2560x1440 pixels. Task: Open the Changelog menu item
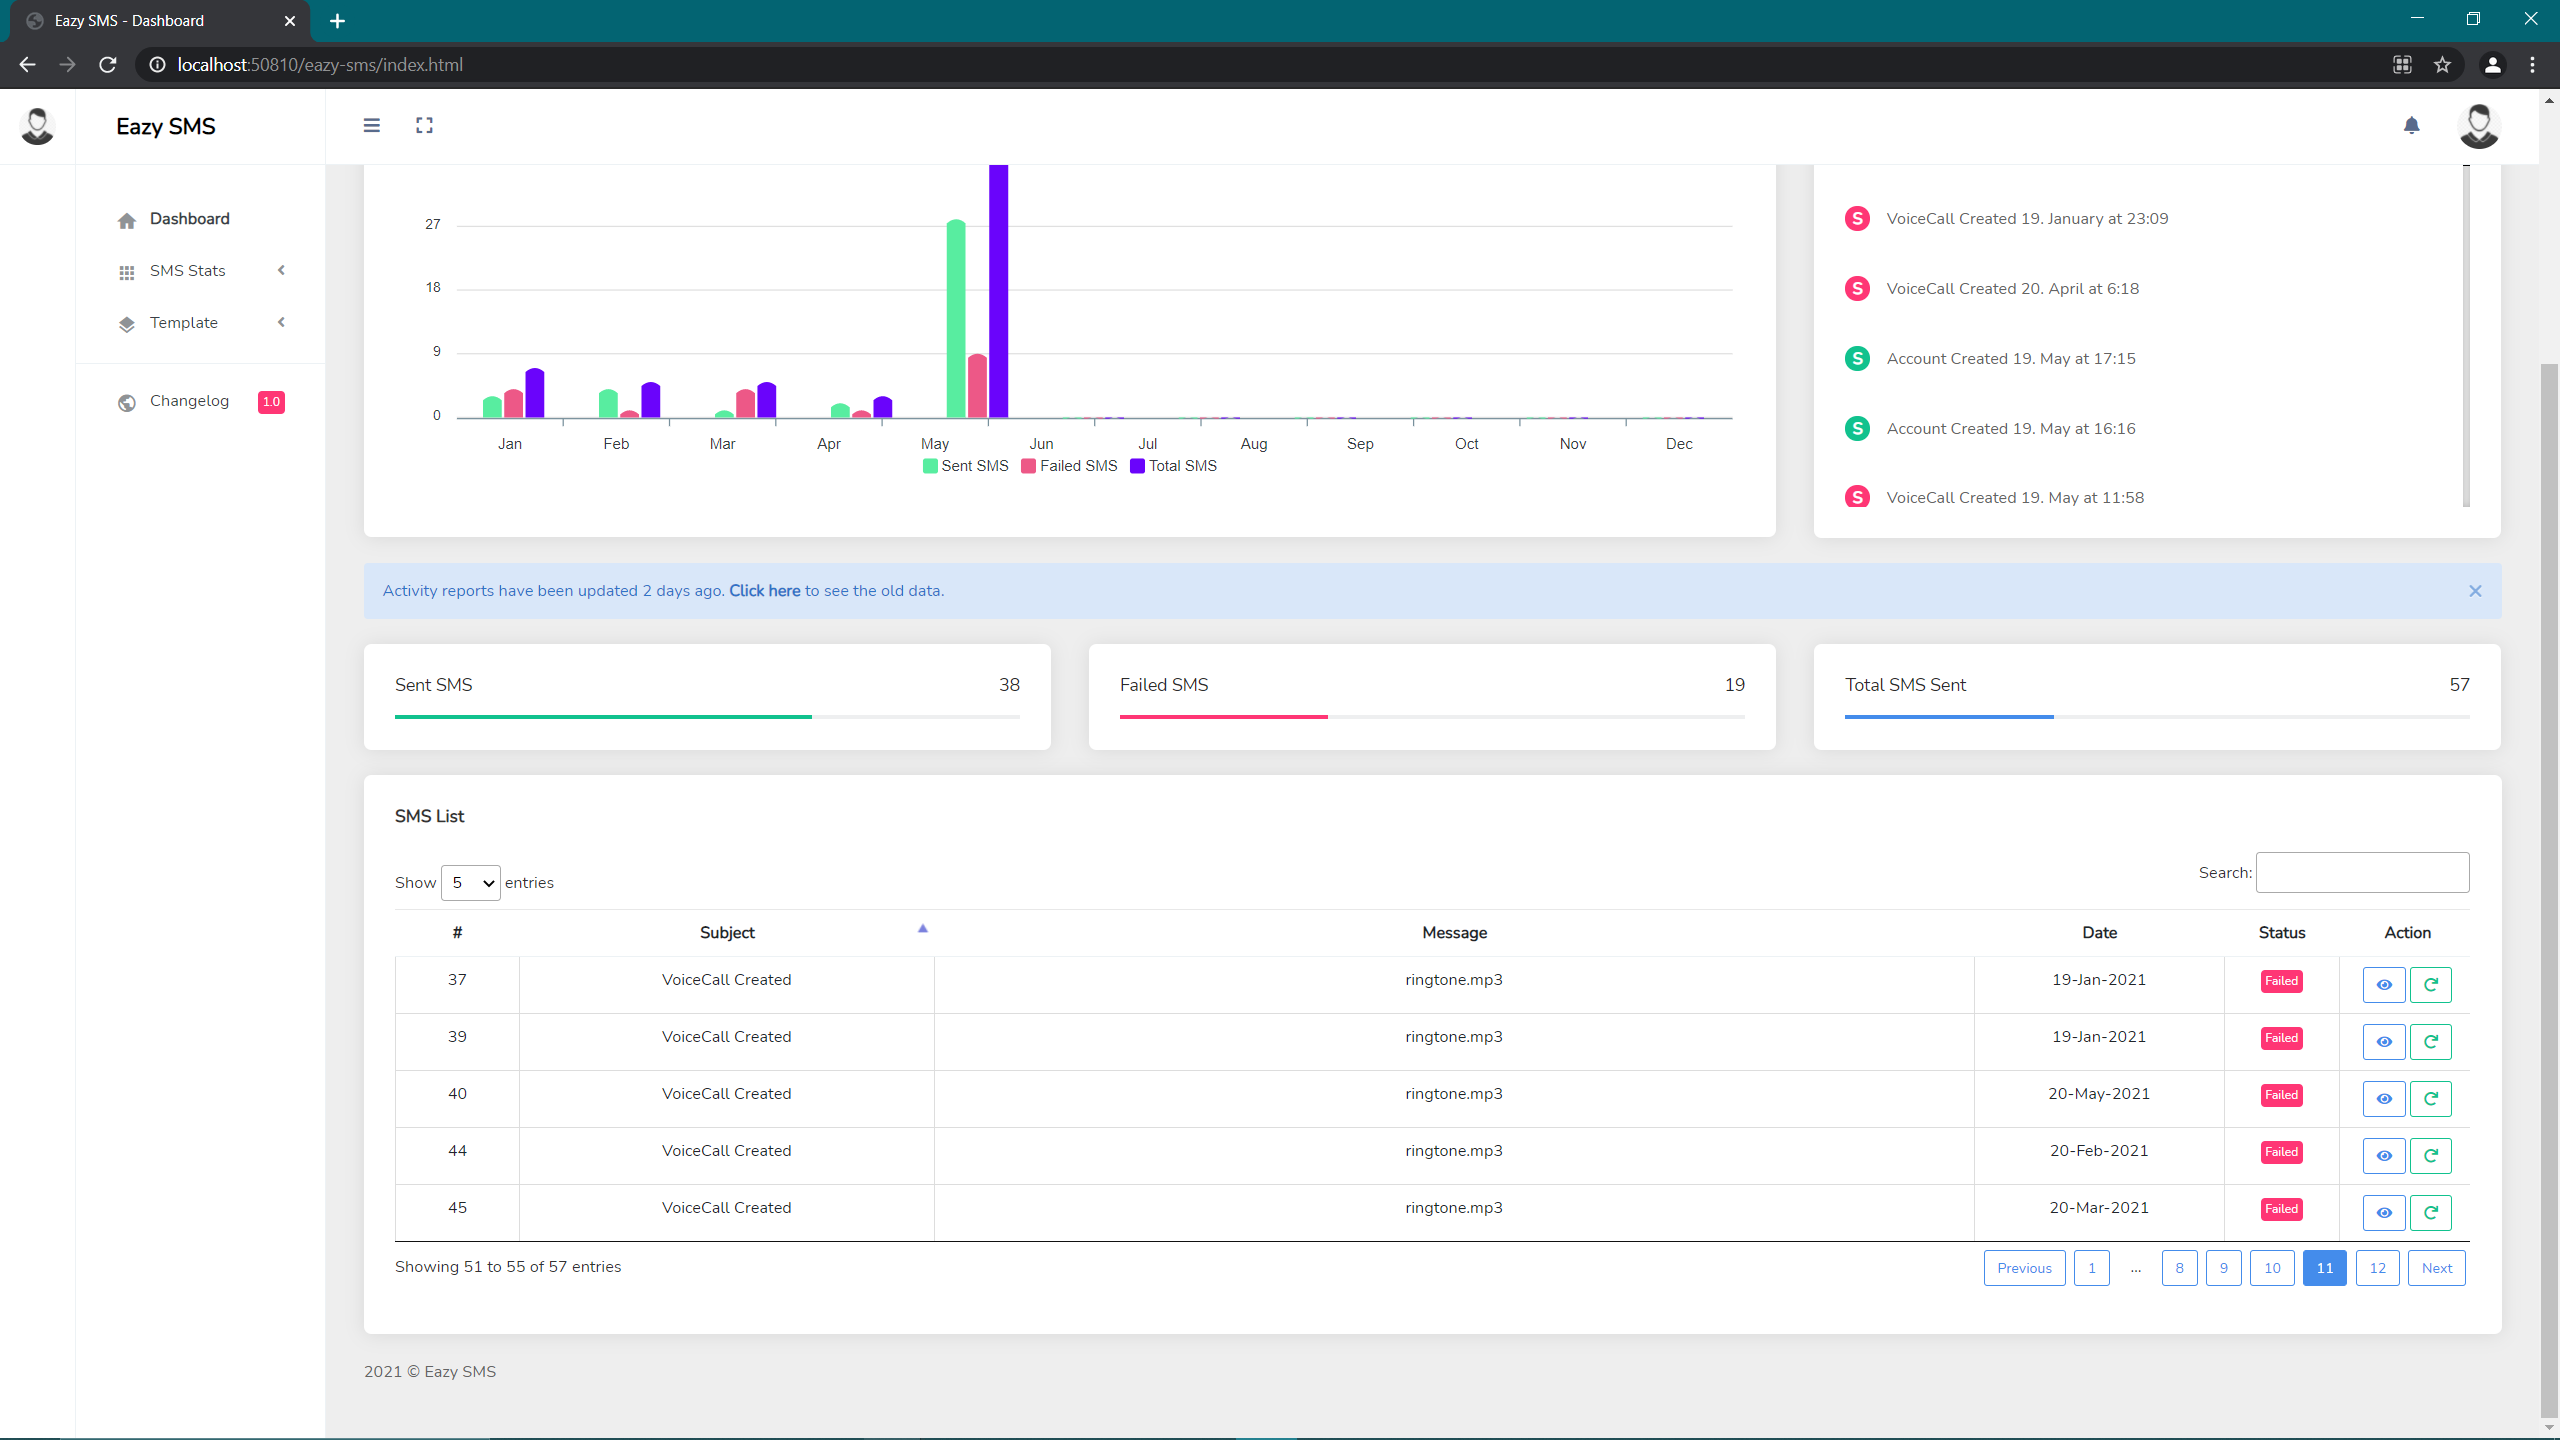tap(190, 401)
